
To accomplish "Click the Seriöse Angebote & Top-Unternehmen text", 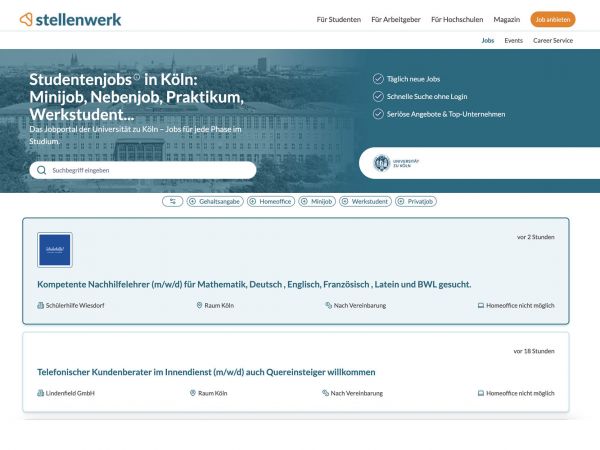I will (x=446, y=114).
